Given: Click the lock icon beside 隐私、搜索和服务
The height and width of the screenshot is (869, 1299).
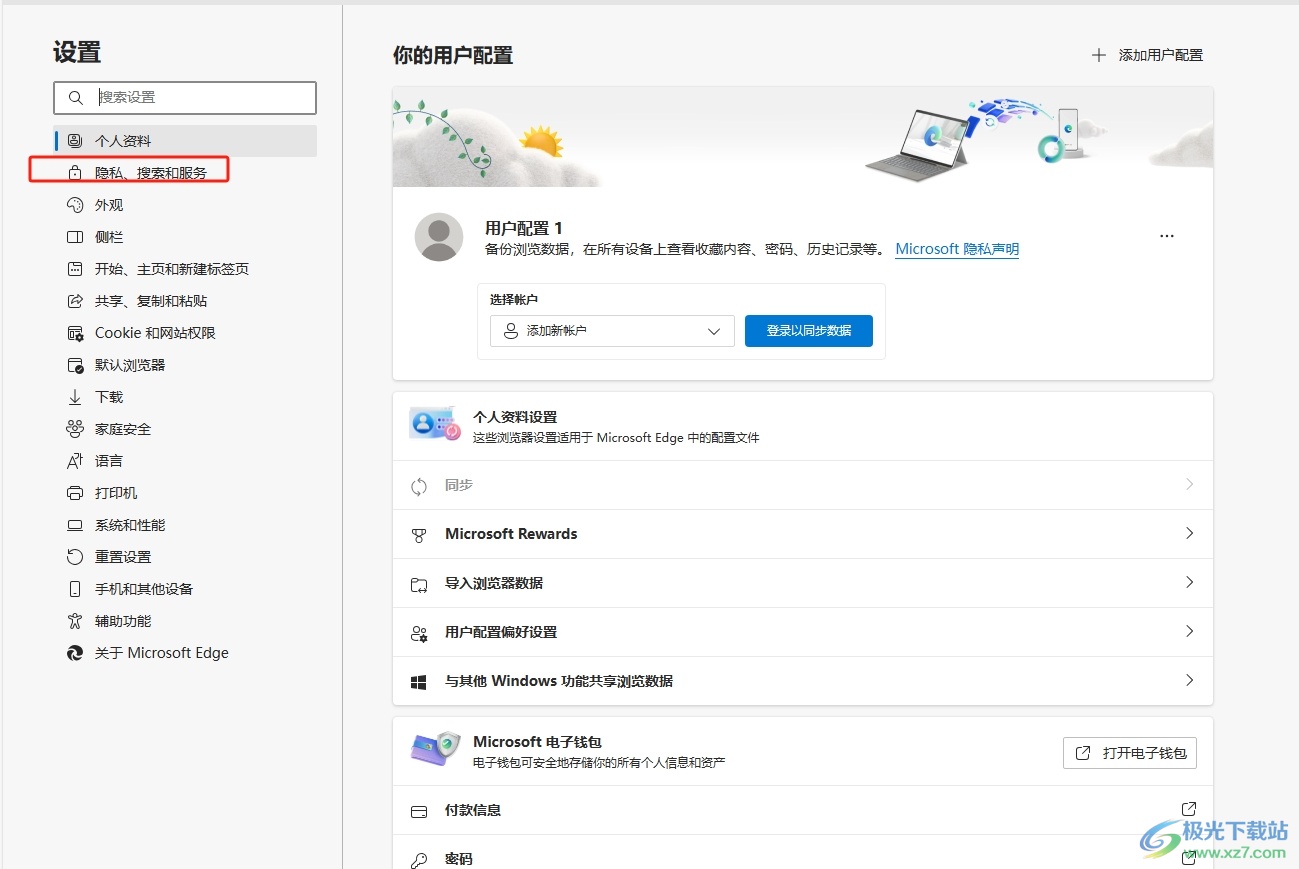Looking at the screenshot, I should coord(74,173).
